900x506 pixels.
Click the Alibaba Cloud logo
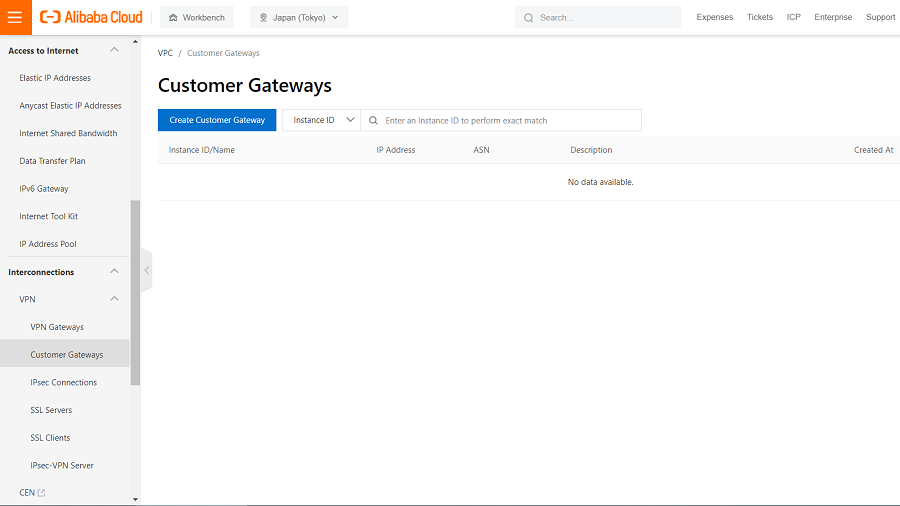click(x=91, y=17)
